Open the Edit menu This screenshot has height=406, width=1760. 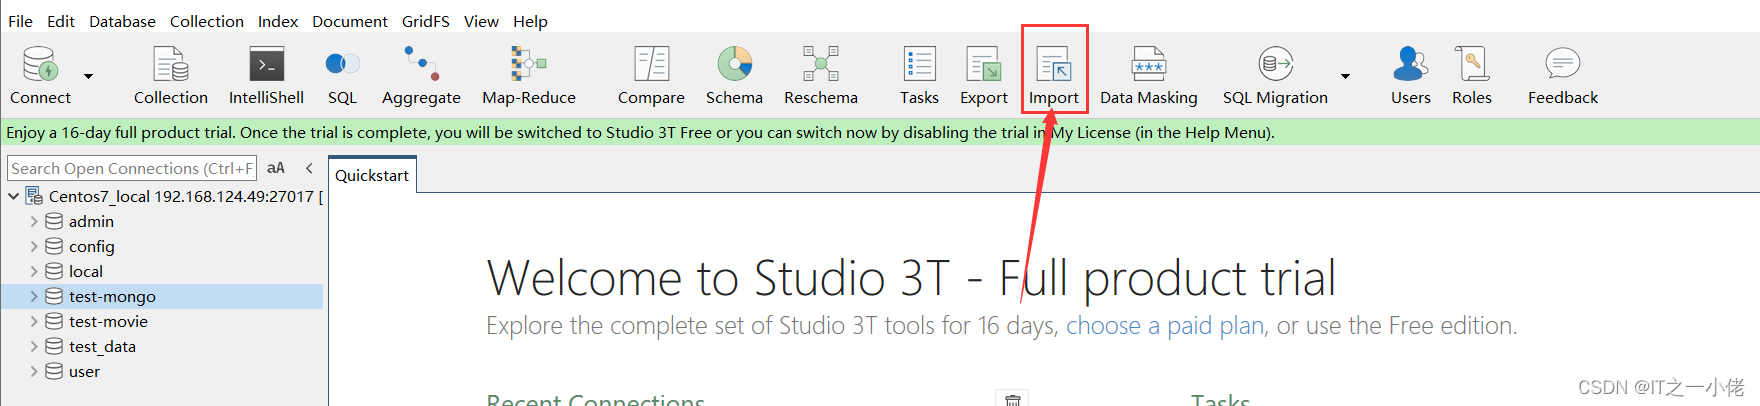coord(61,21)
